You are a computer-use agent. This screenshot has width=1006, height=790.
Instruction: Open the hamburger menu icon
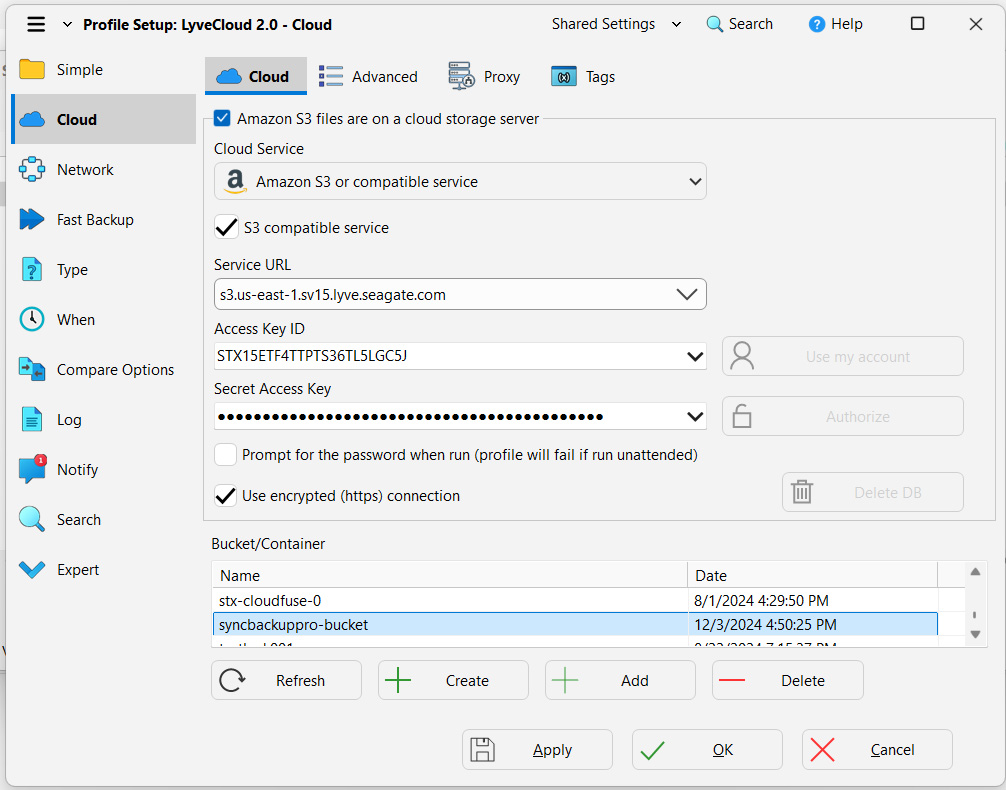(x=36, y=24)
